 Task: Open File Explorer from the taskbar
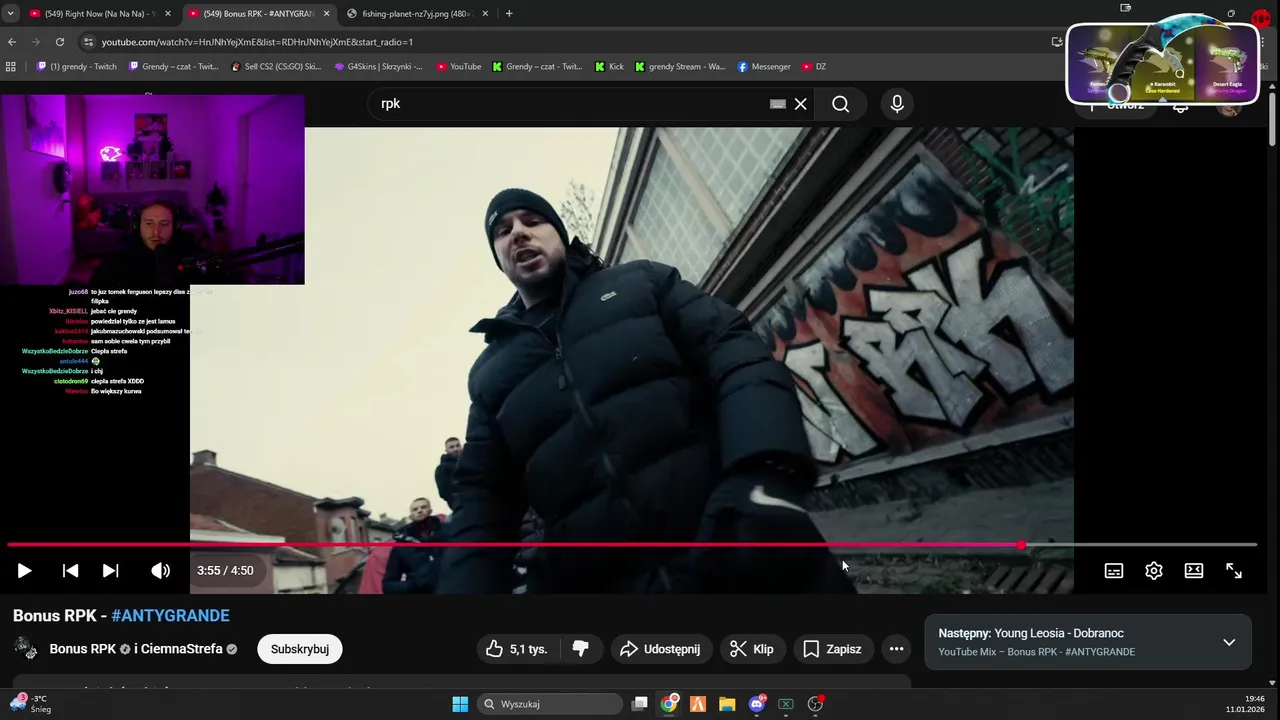(727, 704)
